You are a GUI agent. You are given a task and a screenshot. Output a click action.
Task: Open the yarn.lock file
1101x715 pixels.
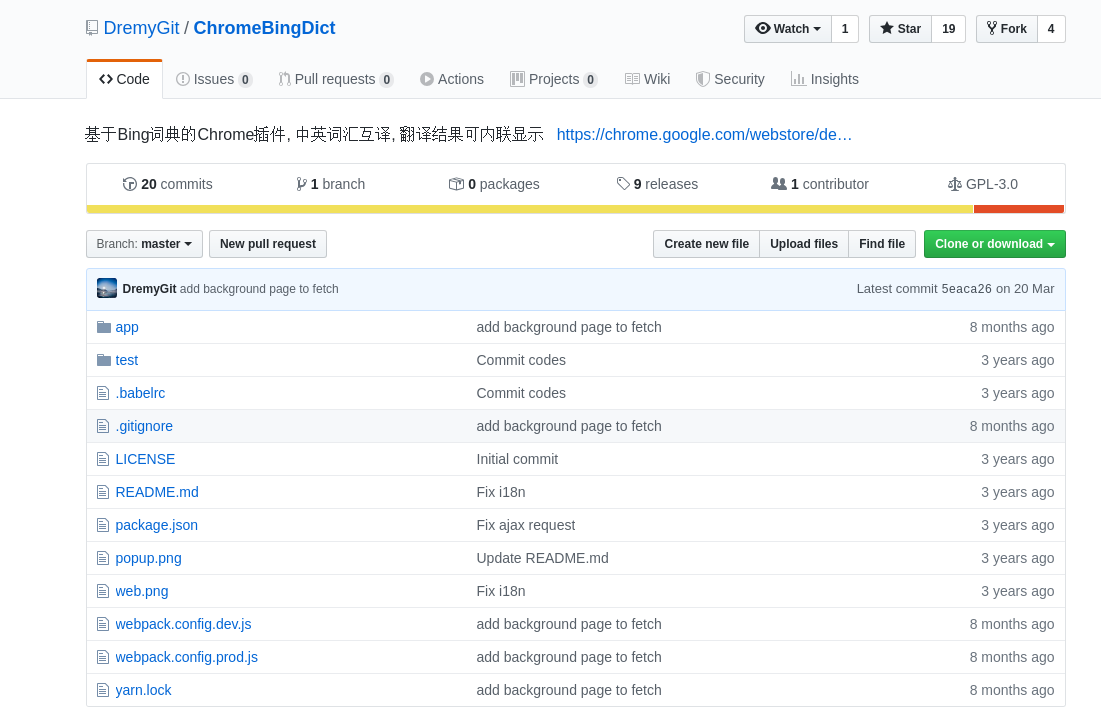point(143,690)
